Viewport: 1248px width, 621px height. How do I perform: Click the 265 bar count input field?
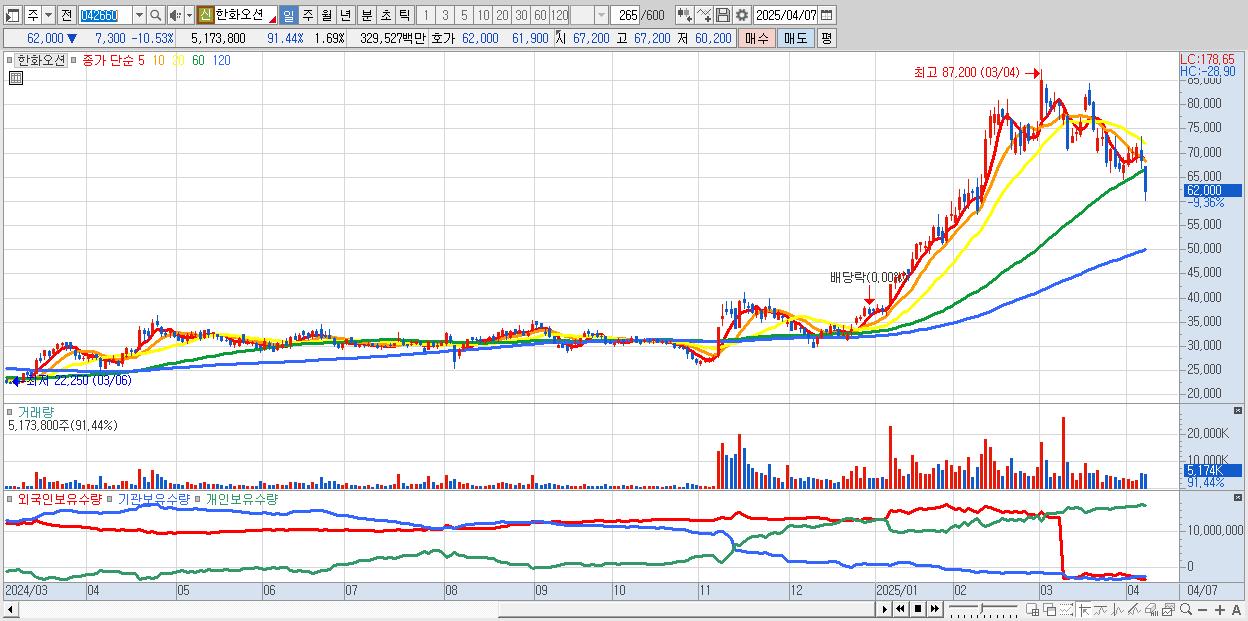pos(626,15)
